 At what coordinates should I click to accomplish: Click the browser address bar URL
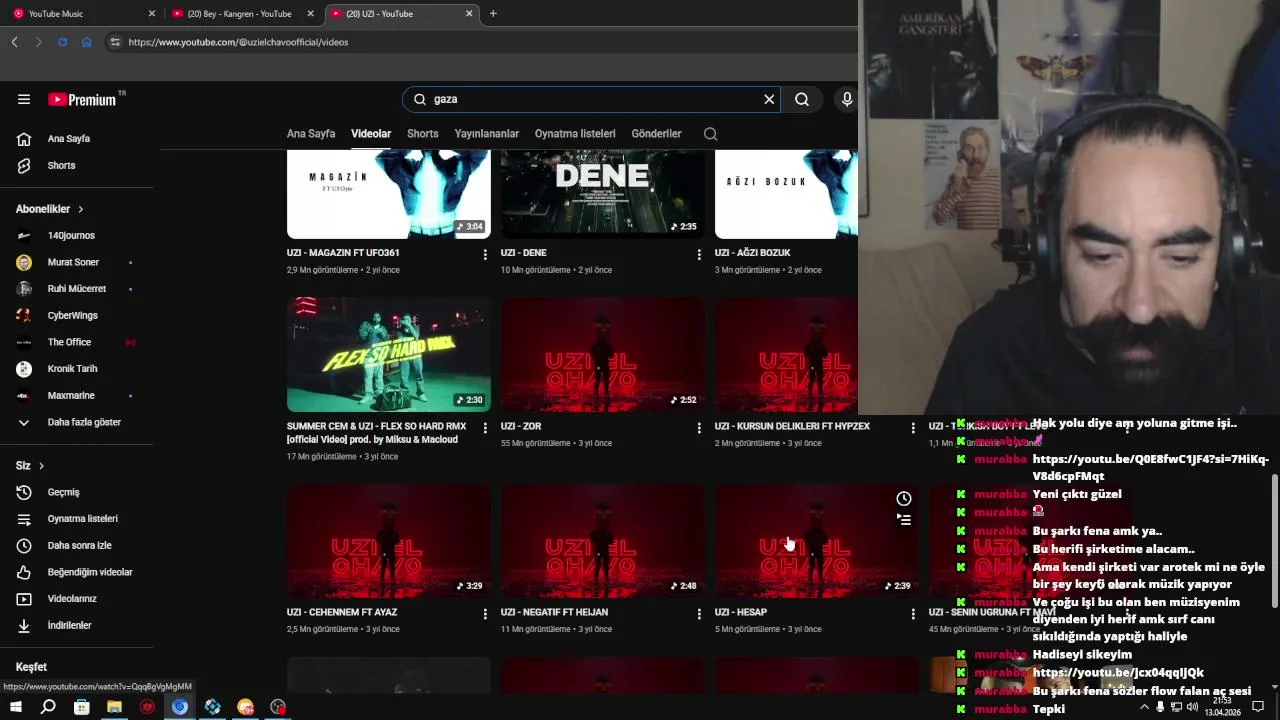click(x=238, y=42)
